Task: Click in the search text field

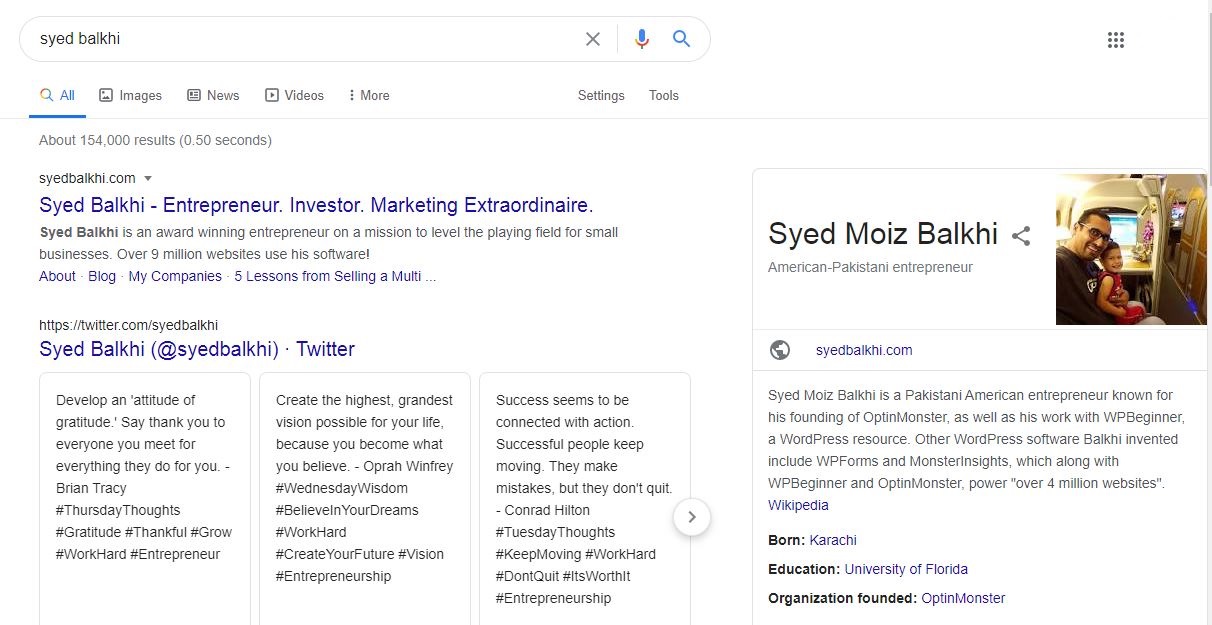Action: 300,39
